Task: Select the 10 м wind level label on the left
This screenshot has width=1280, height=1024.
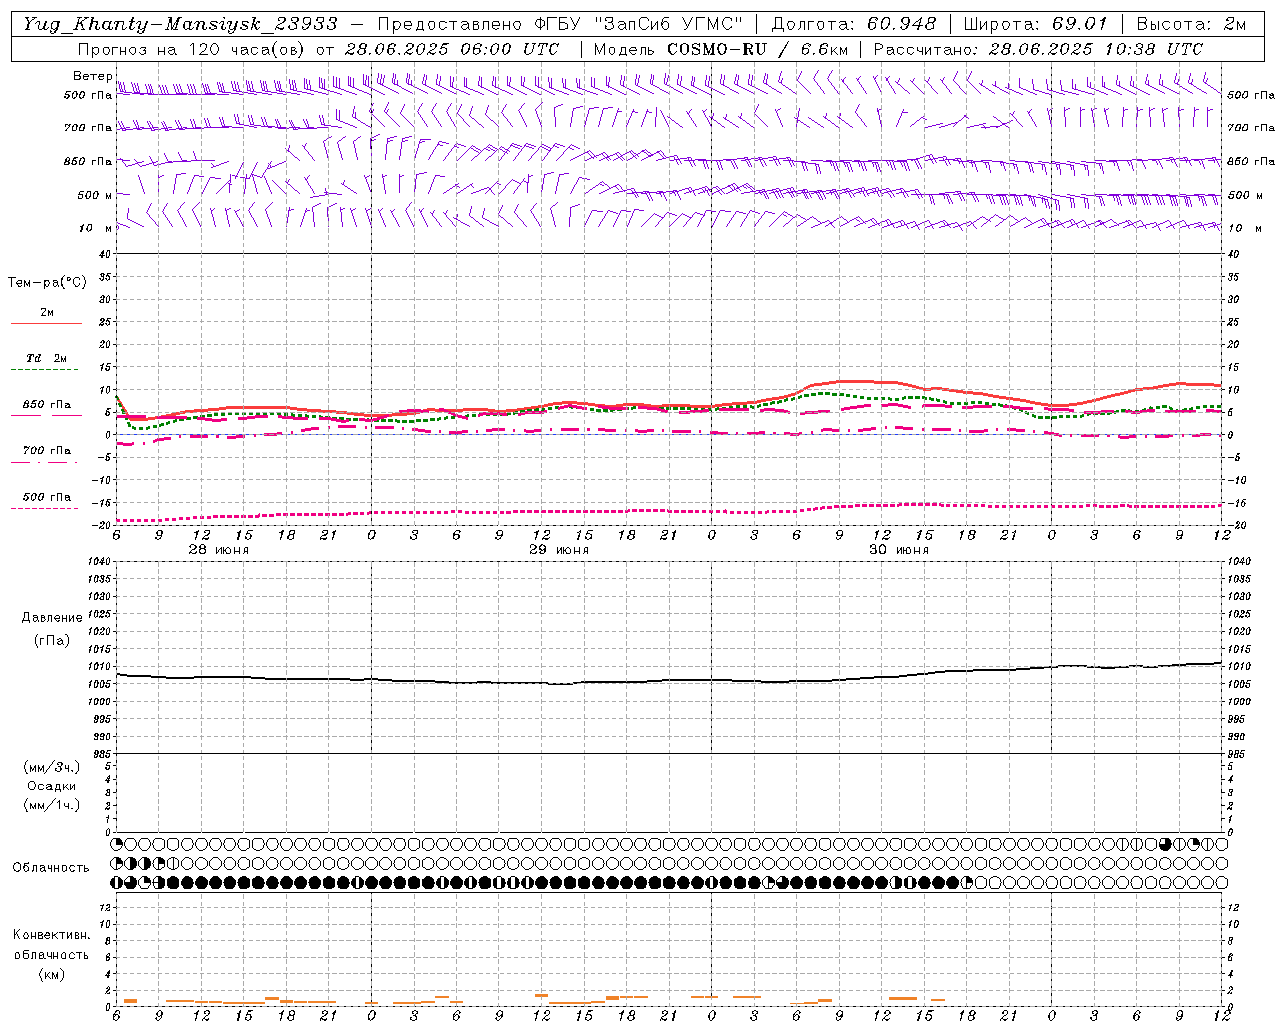Action: pyautogui.click(x=95, y=228)
